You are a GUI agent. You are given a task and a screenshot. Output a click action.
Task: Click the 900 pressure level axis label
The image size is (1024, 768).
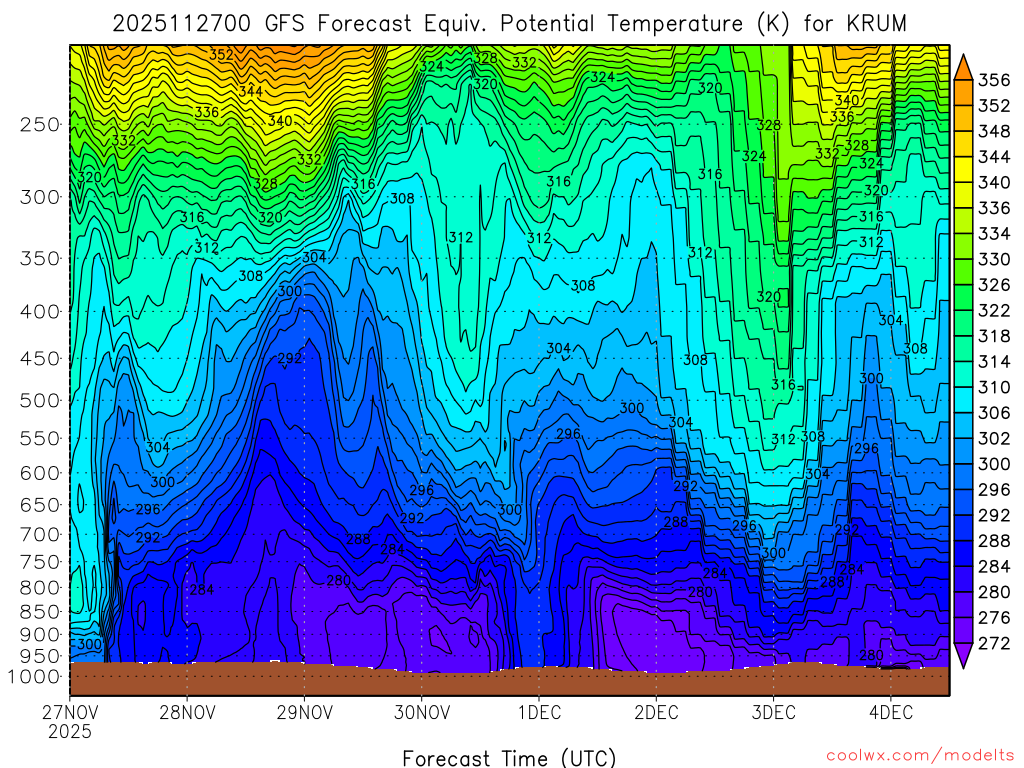(x=39, y=634)
